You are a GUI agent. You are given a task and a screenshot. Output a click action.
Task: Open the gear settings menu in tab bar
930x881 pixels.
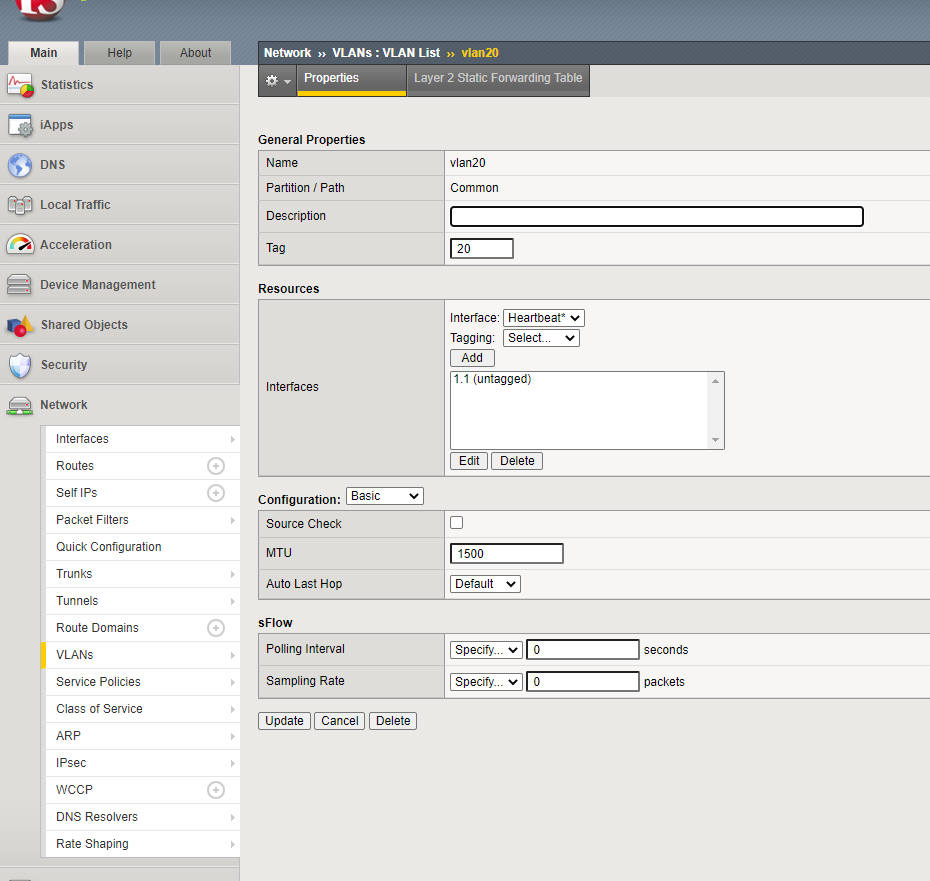pyautogui.click(x=277, y=81)
